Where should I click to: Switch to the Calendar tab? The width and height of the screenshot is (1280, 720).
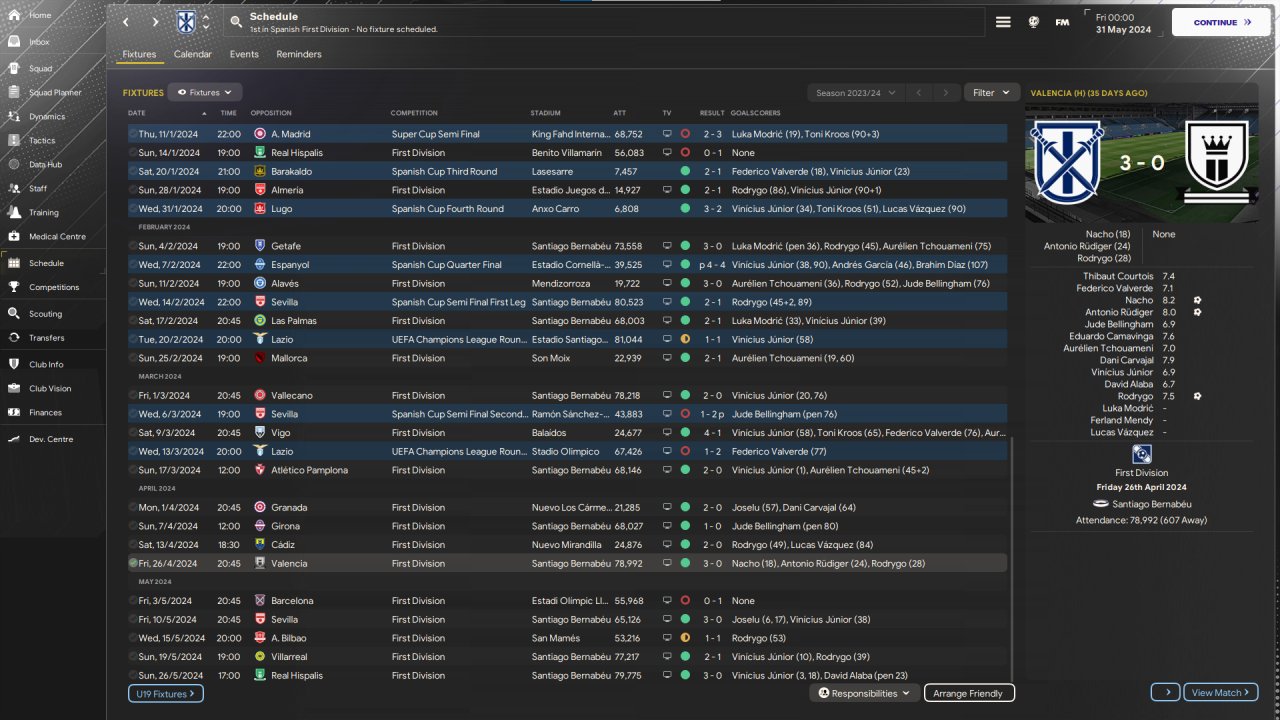coord(193,54)
